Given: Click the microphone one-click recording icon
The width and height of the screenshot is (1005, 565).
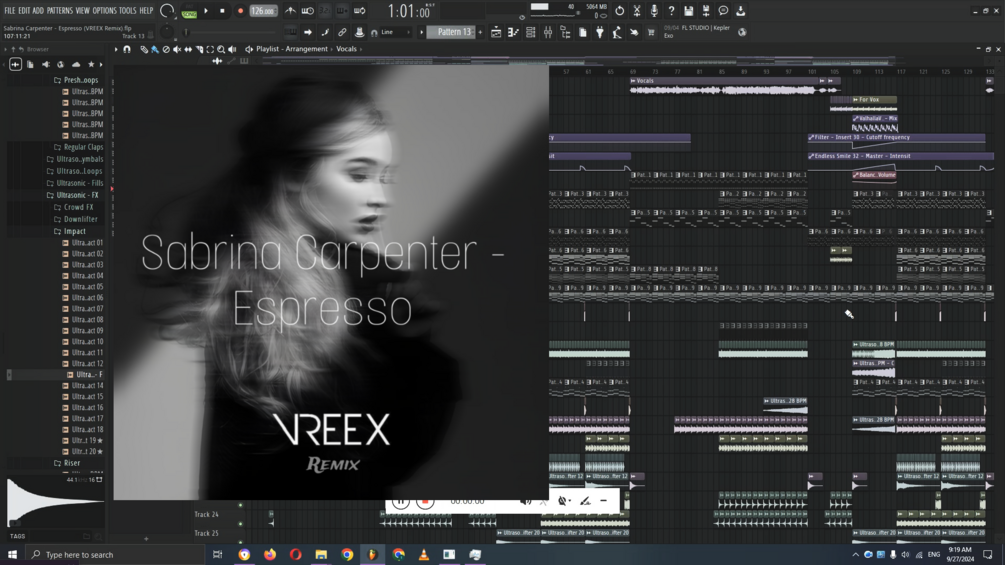Looking at the screenshot, I should pyautogui.click(x=654, y=11).
